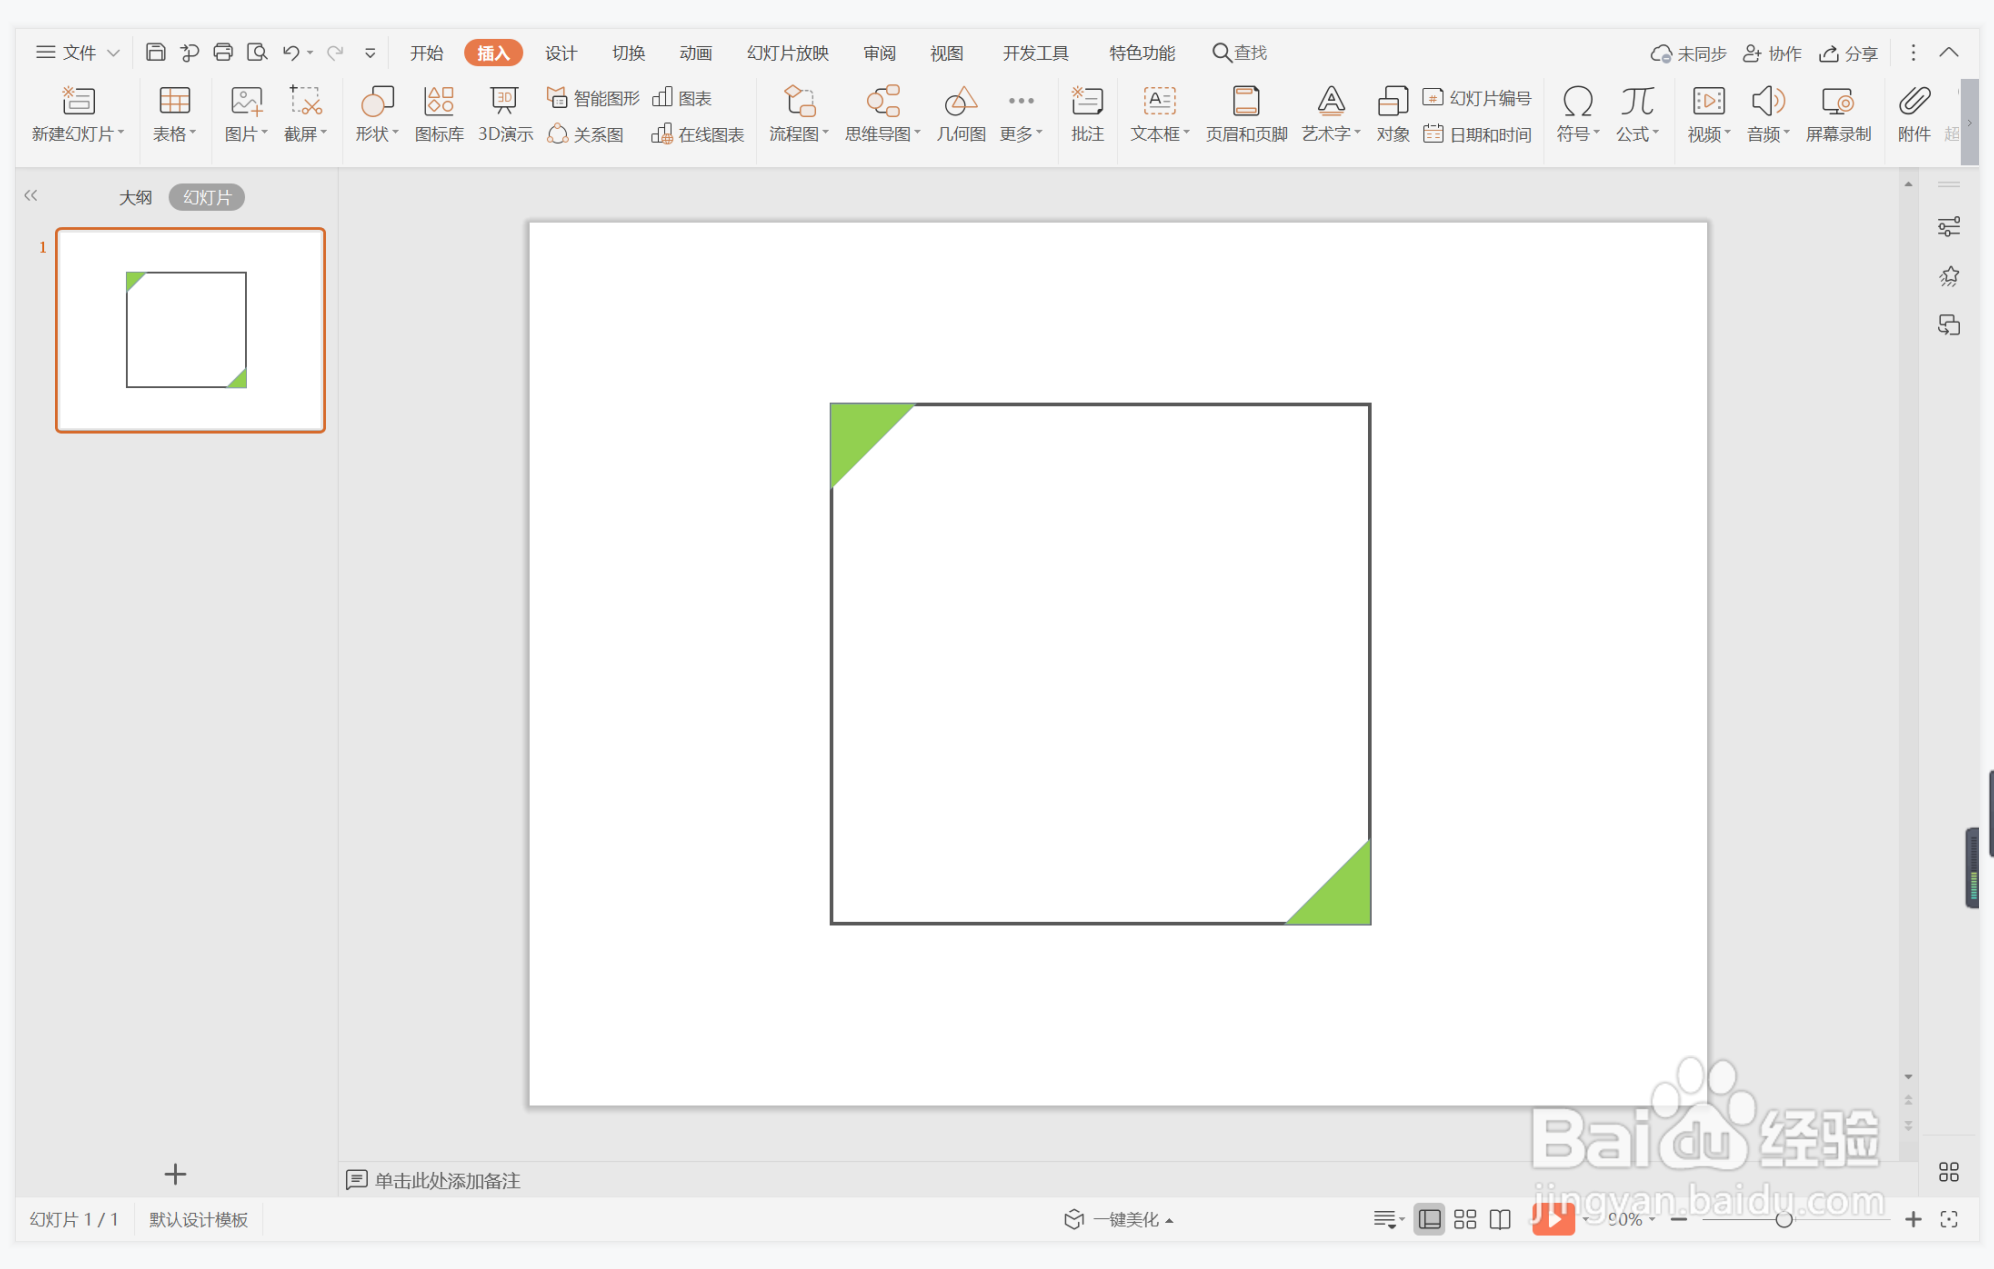Adjust the zoom slider handle
The width and height of the screenshot is (1994, 1269).
pyautogui.click(x=1783, y=1219)
